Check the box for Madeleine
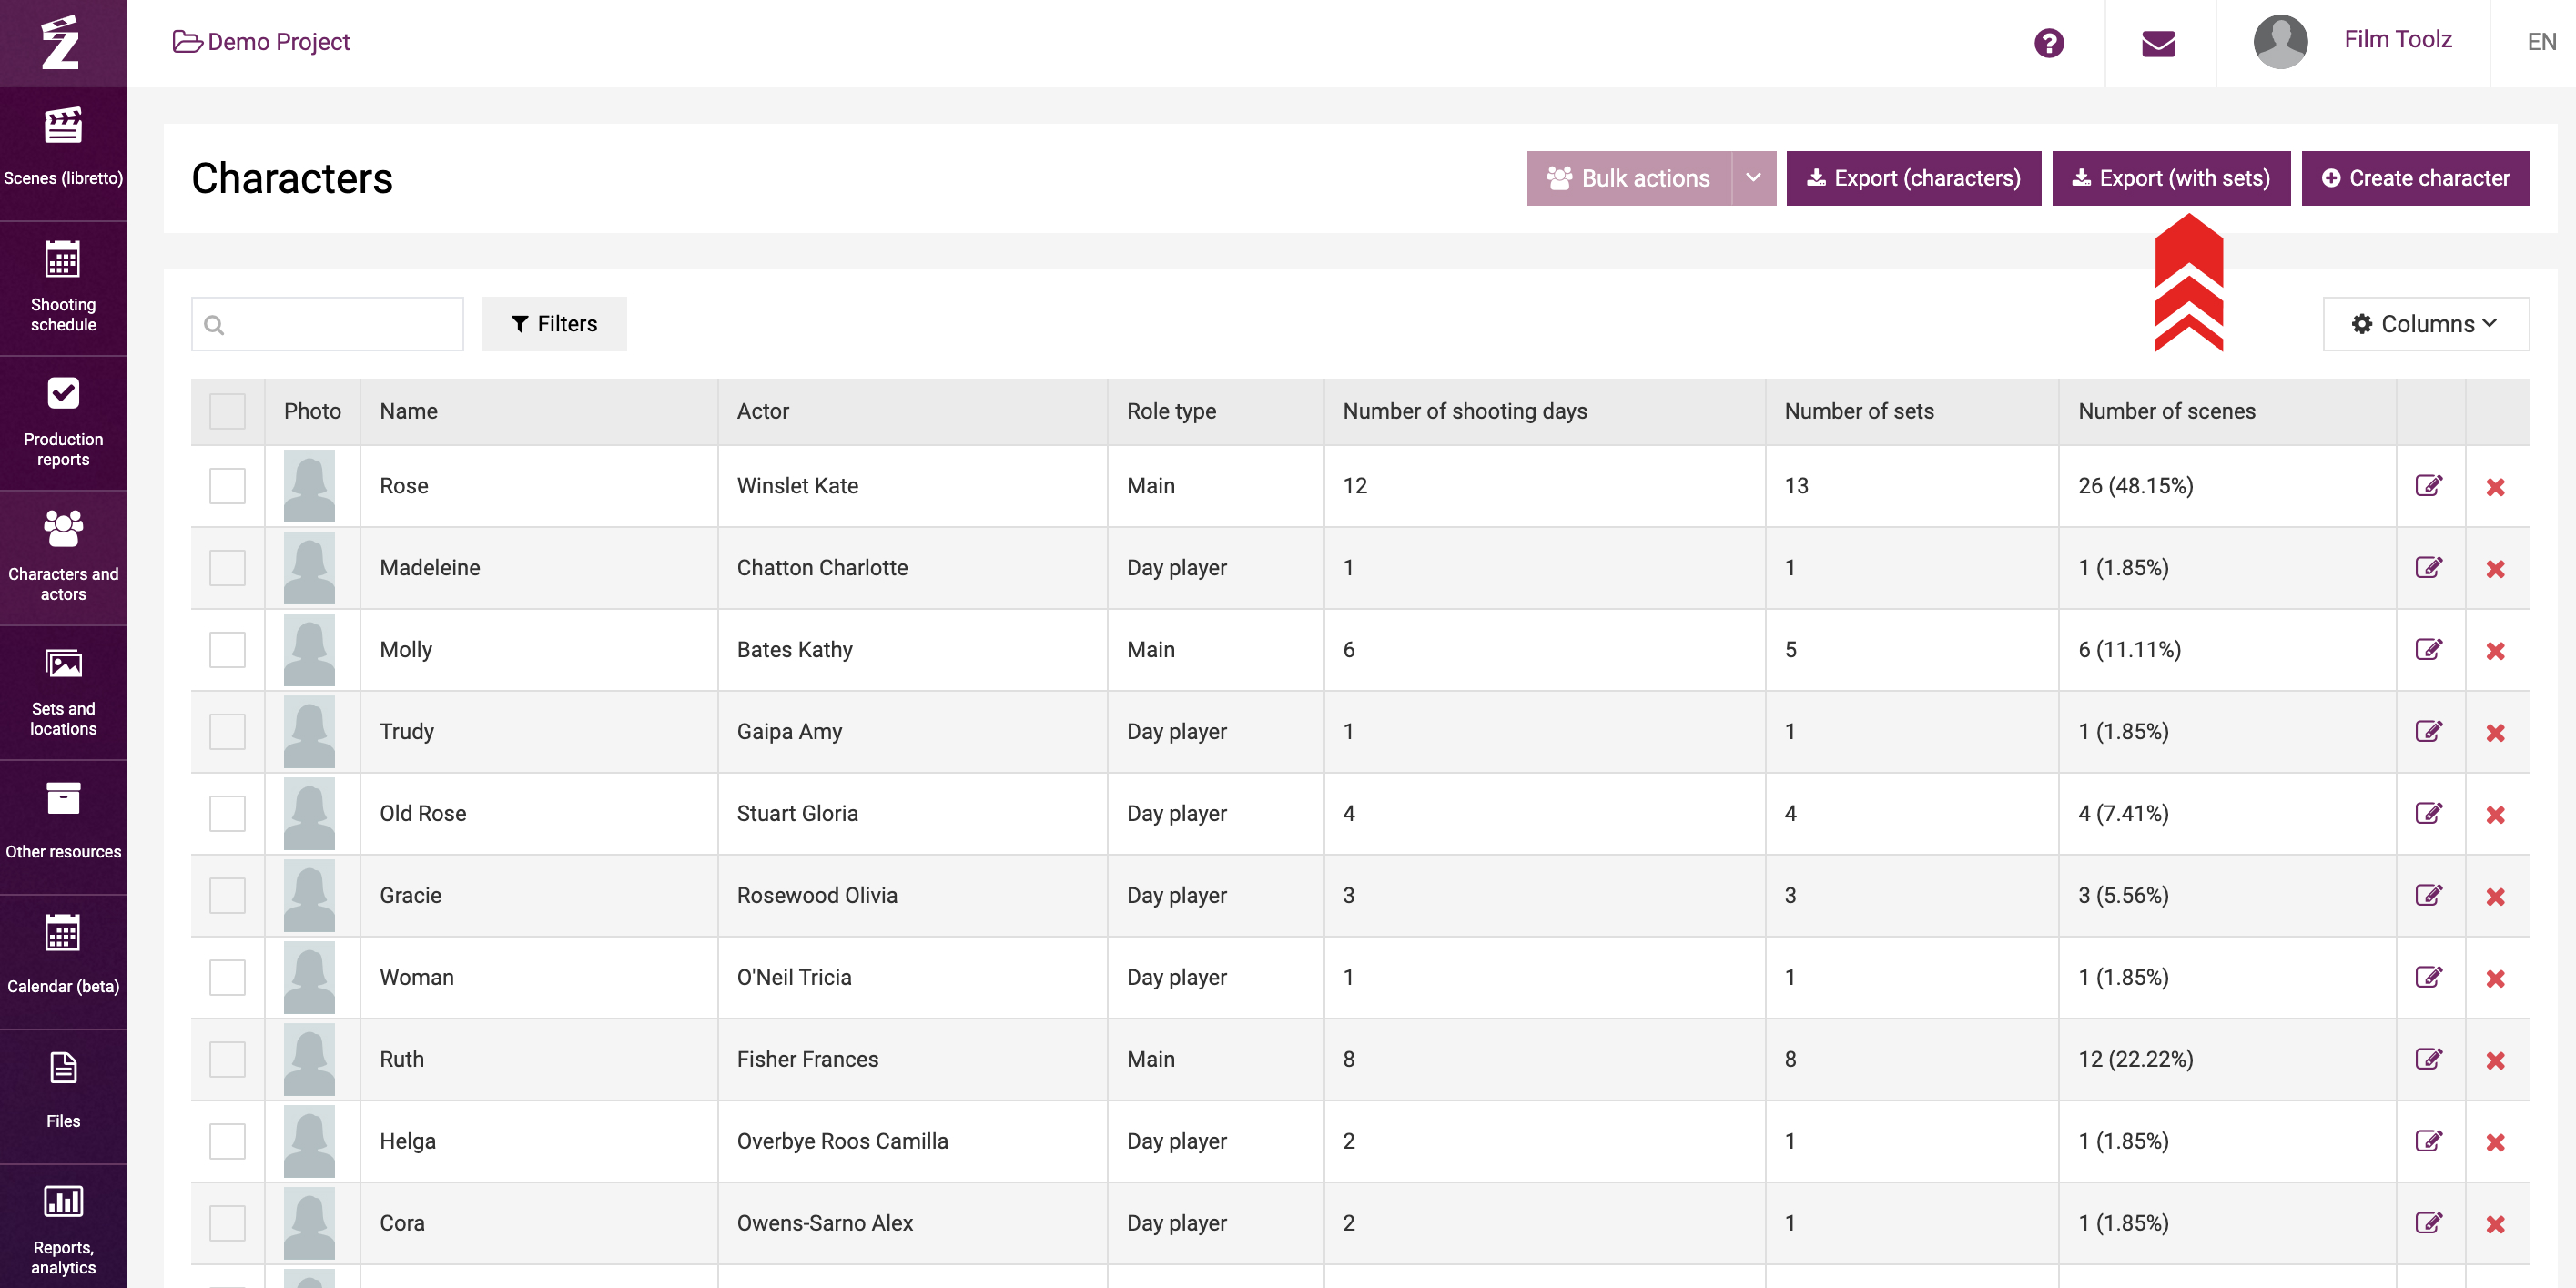Screen dimensions: 2576x1288 pyautogui.click(x=227, y=568)
